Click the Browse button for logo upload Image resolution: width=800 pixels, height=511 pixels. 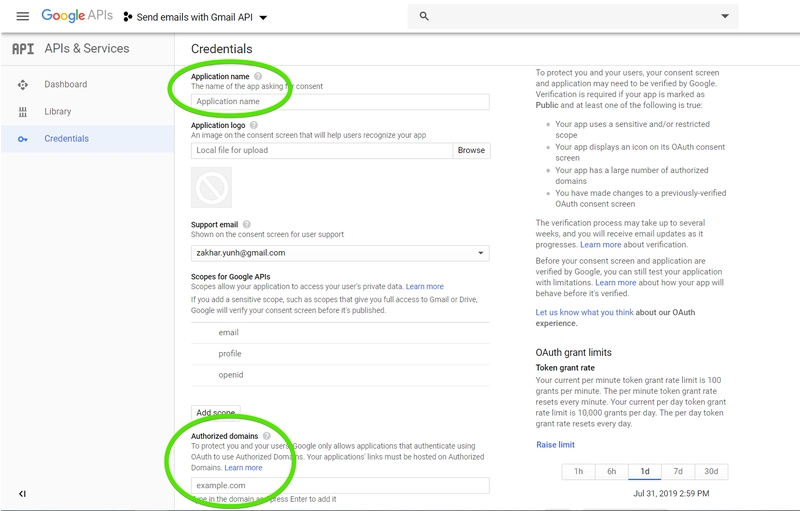[x=471, y=150]
